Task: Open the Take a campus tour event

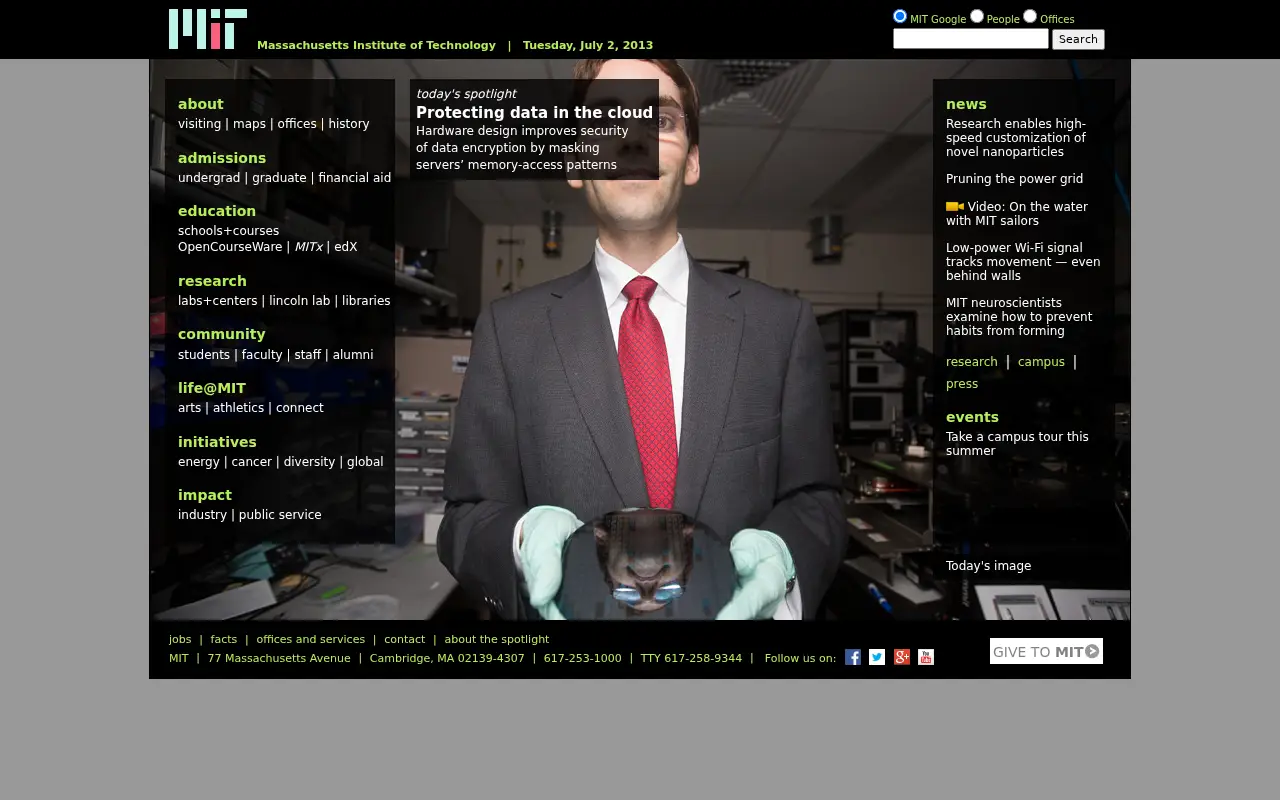Action: click(1018, 444)
